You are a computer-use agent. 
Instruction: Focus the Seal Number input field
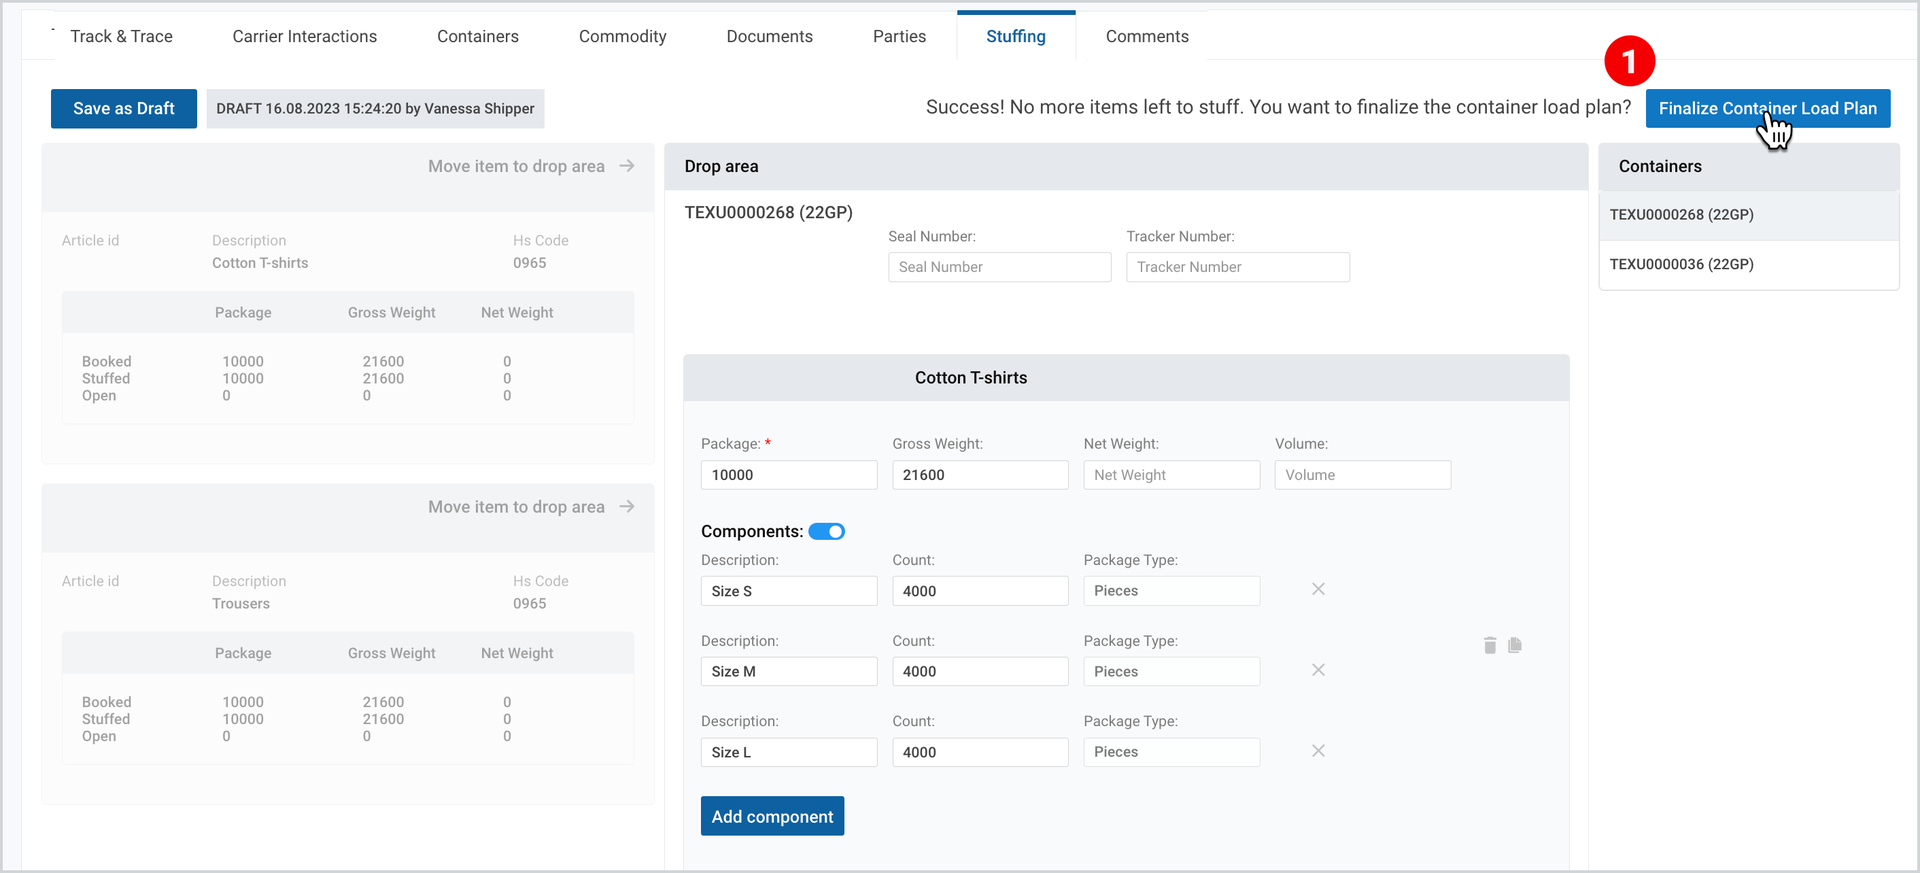pos(1000,267)
